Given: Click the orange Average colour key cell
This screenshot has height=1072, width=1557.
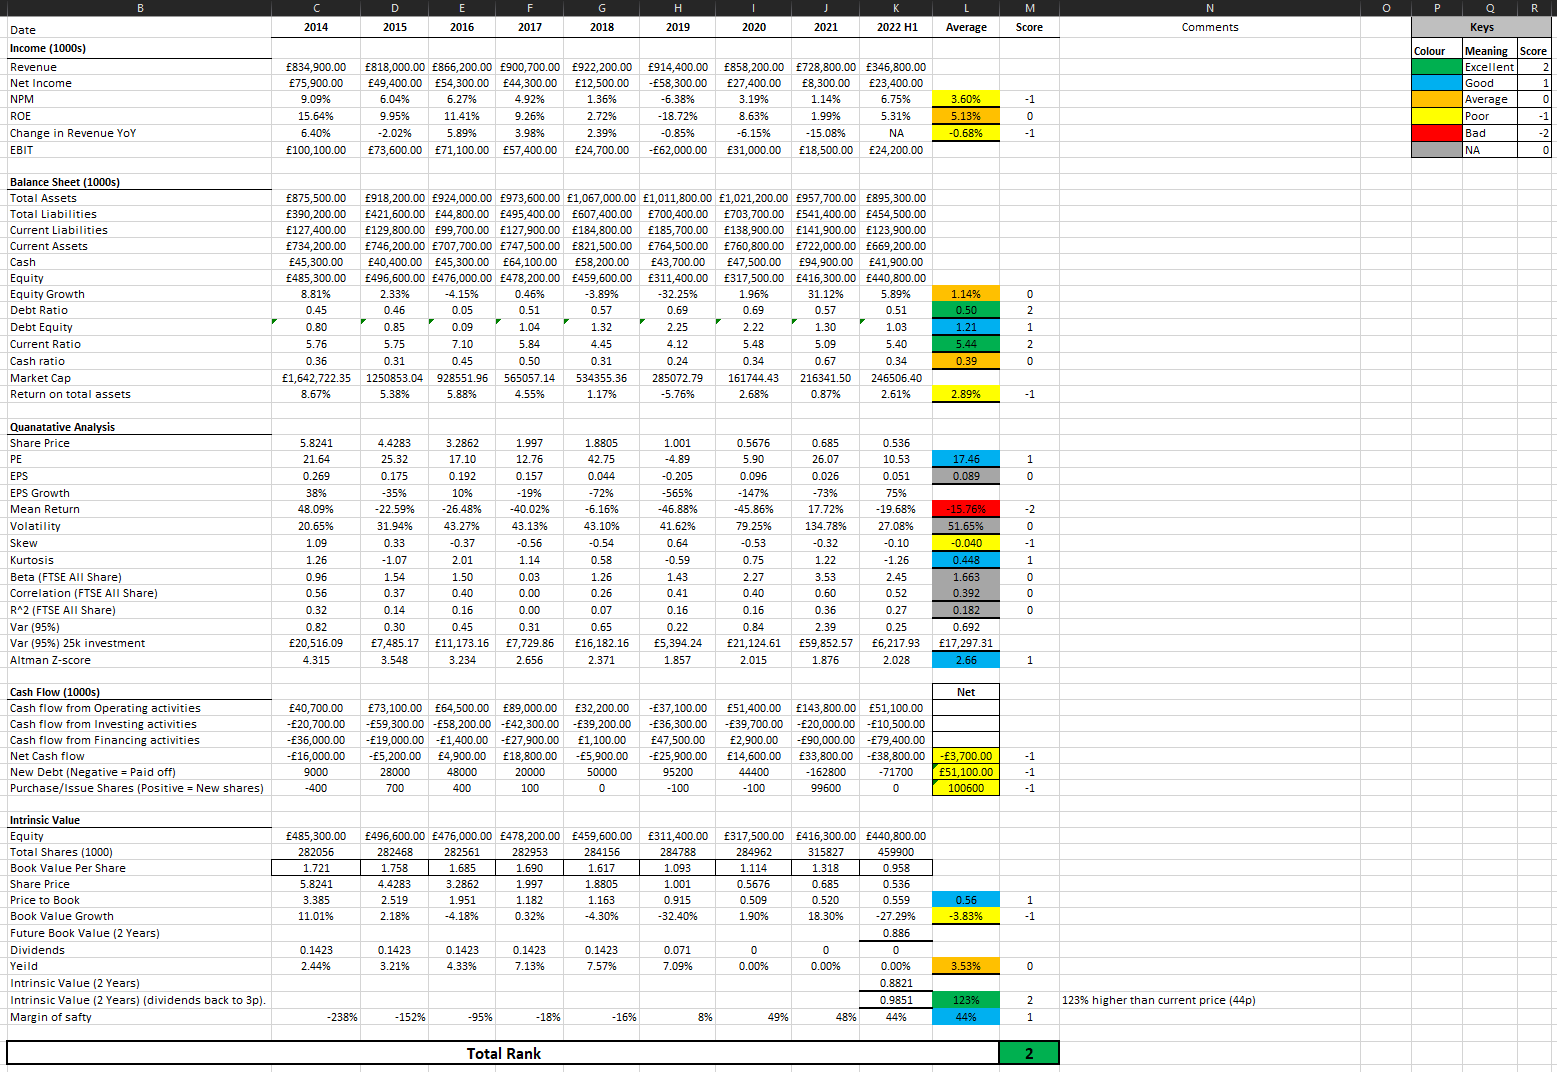Looking at the screenshot, I should [1436, 99].
